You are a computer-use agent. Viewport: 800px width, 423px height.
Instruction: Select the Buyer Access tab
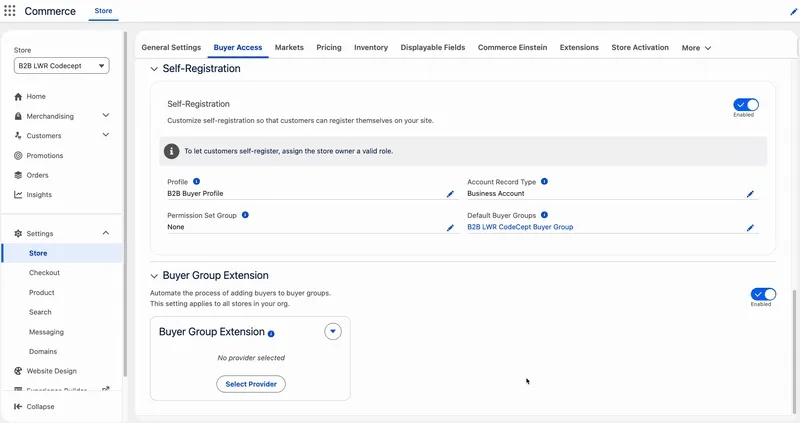(238, 47)
